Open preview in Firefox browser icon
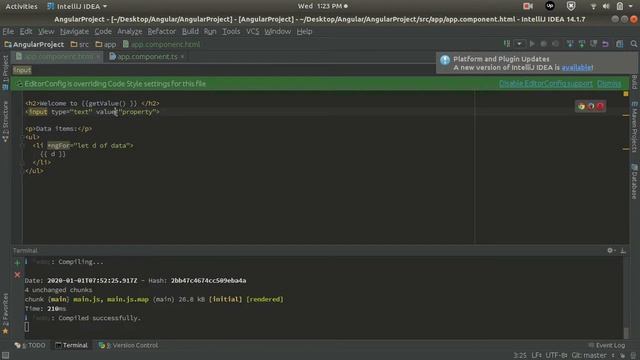Image resolution: width=640 pixels, height=360 pixels. click(x=591, y=107)
